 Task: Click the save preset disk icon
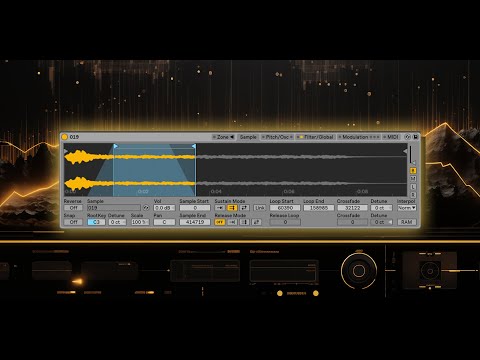416,137
